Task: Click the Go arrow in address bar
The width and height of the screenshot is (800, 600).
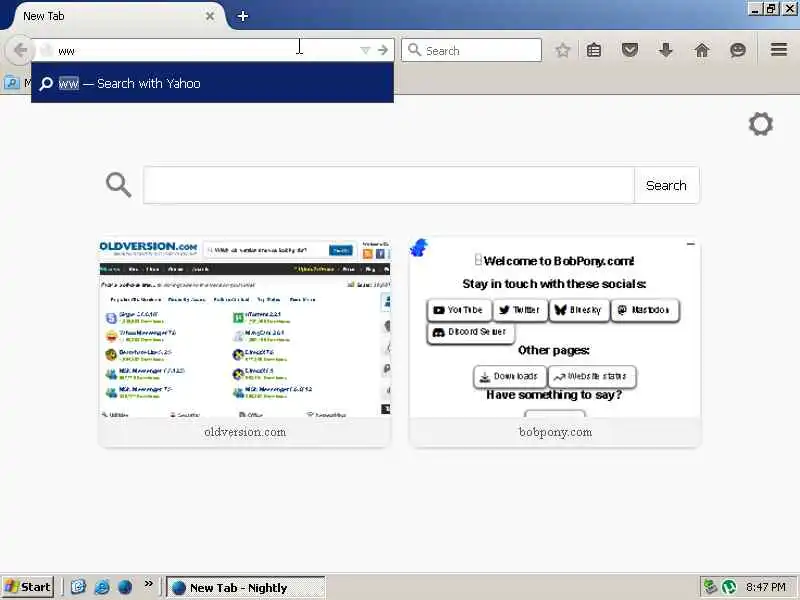Action: (x=383, y=50)
